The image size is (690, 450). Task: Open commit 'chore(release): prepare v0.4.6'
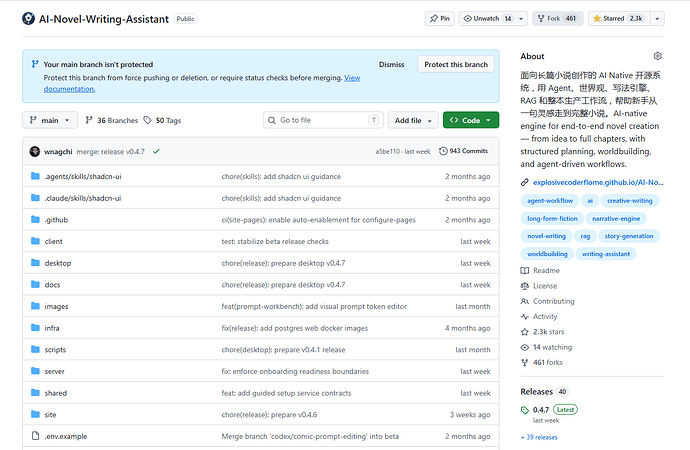pyautogui.click(x=269, y=414)
